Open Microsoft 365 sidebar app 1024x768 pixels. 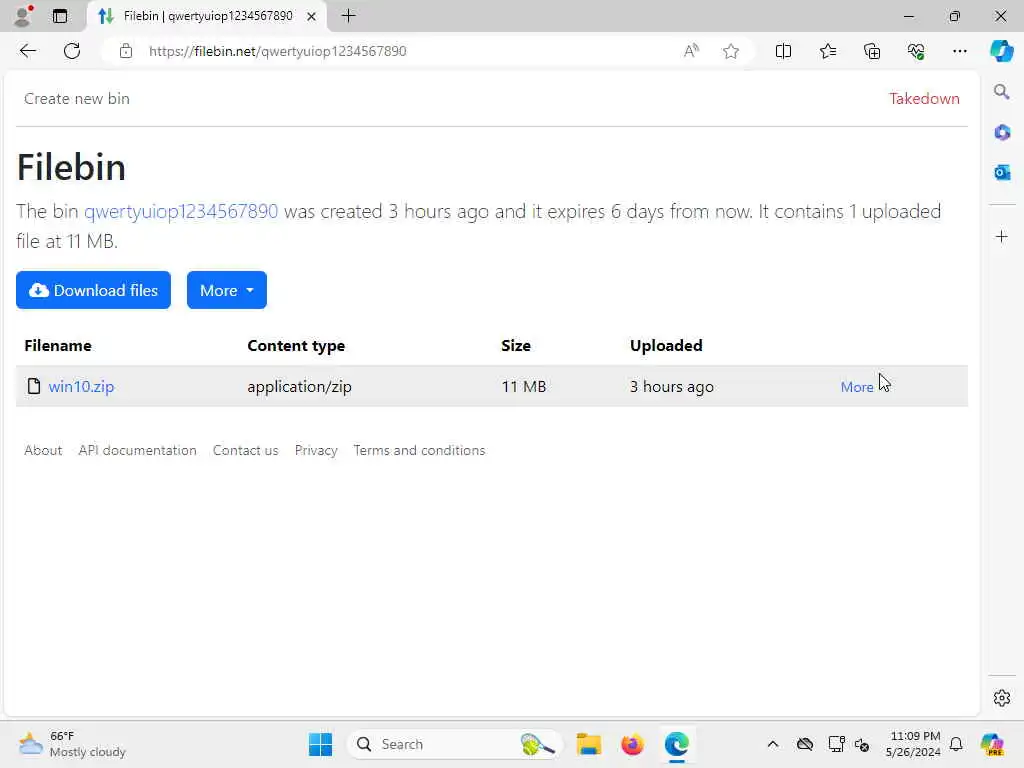(x=1002, y=133)
